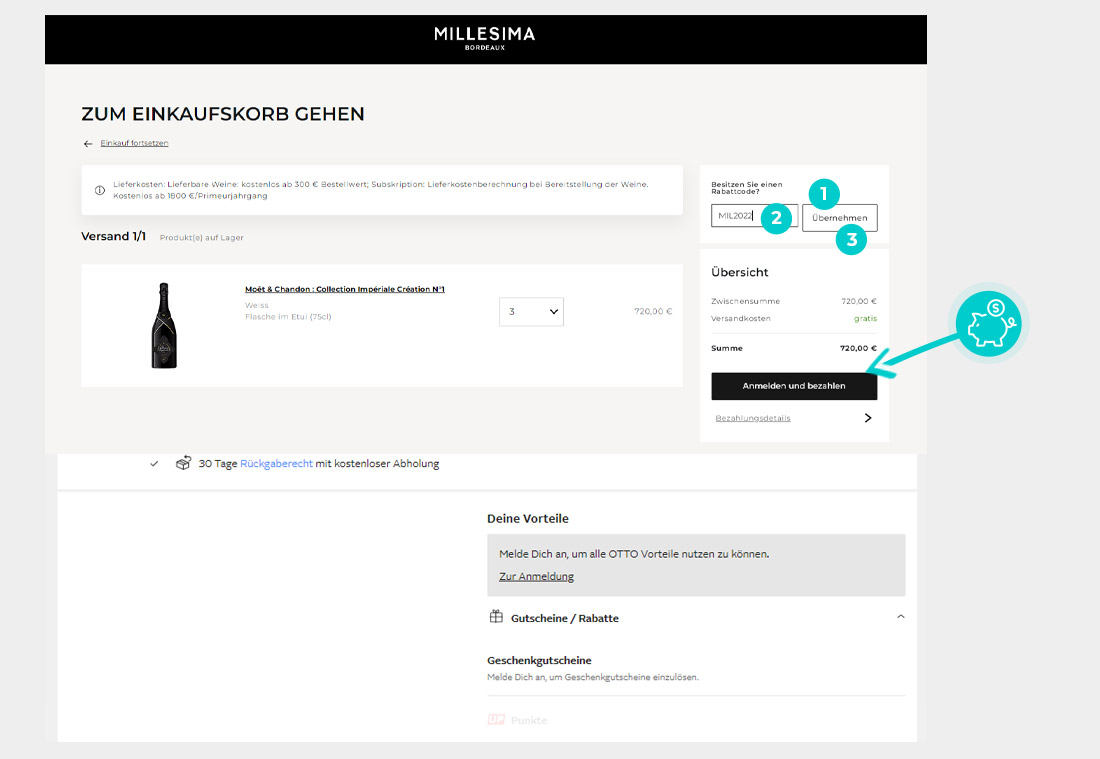This screenshot has width=1100, height=759.
Task: Click the Versand 1/1 heading
Action: [x=114, y=236]
